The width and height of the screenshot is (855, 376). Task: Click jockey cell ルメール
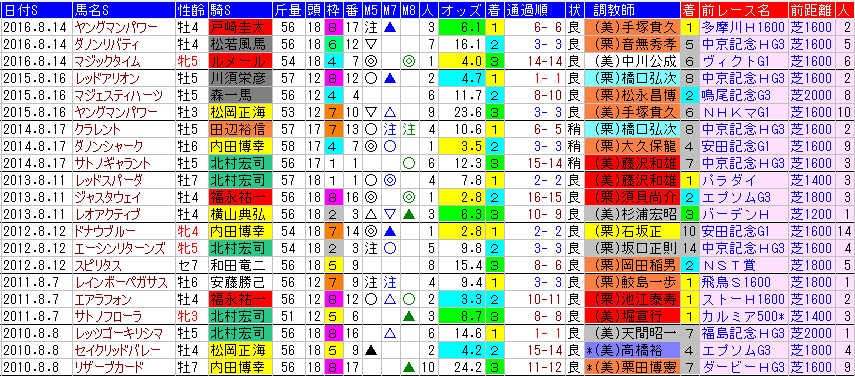(240, 62)
